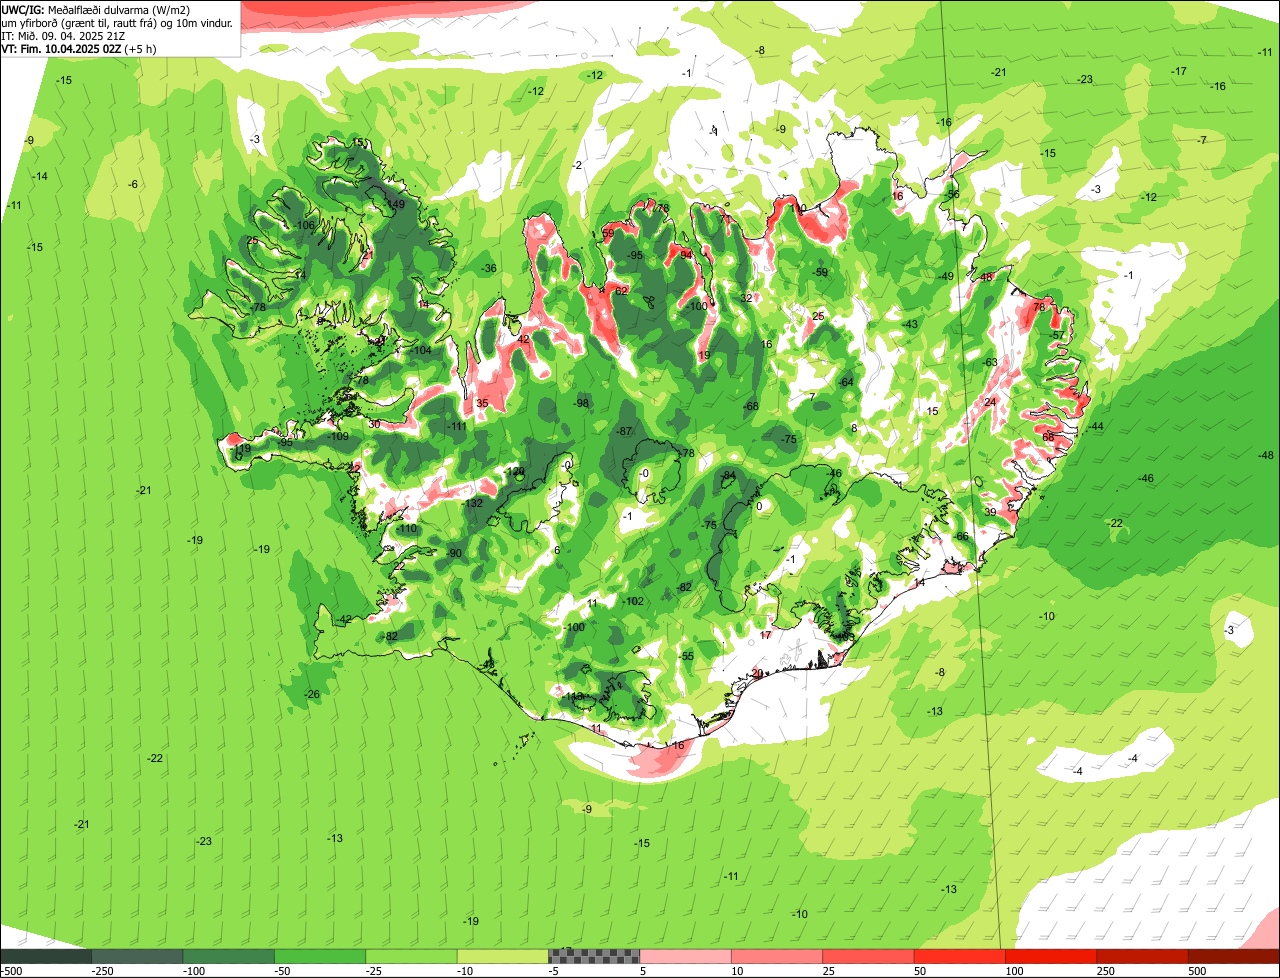The image size is (1280, 978).
Task: Click the pink legend swatch between 5 and 10
Action: (686, 956)
